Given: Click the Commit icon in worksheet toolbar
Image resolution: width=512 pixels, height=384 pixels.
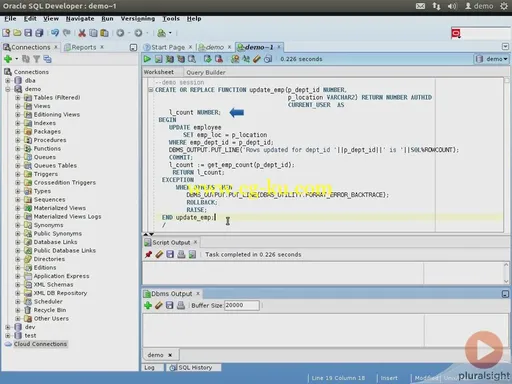Looking at the screenshot, I should (x=207, y=59).
